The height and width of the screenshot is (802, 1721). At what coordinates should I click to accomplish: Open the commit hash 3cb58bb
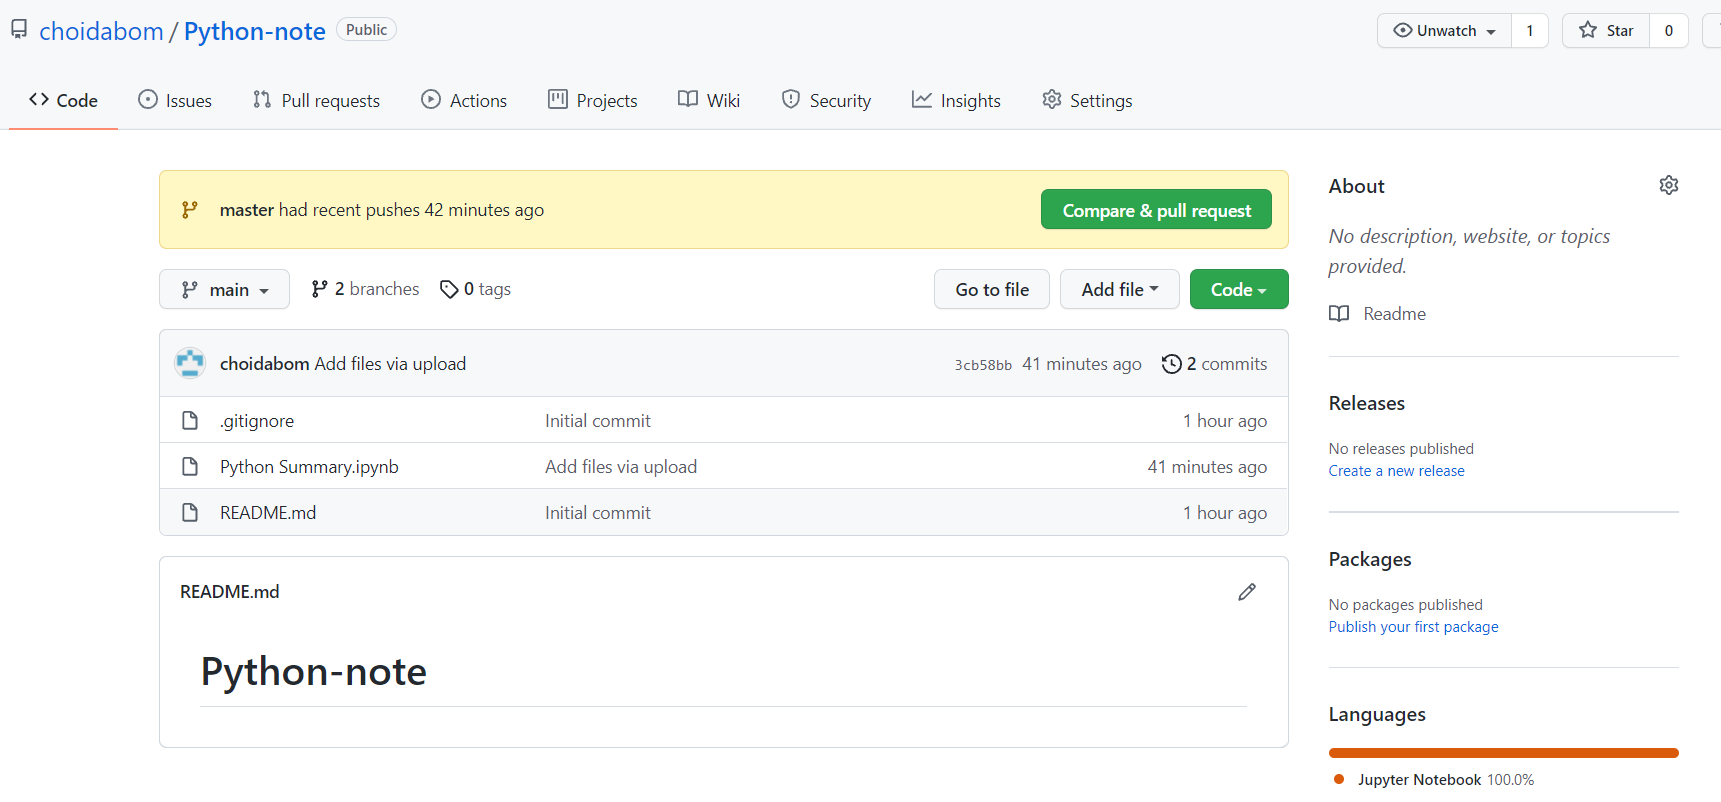(983, 365)
